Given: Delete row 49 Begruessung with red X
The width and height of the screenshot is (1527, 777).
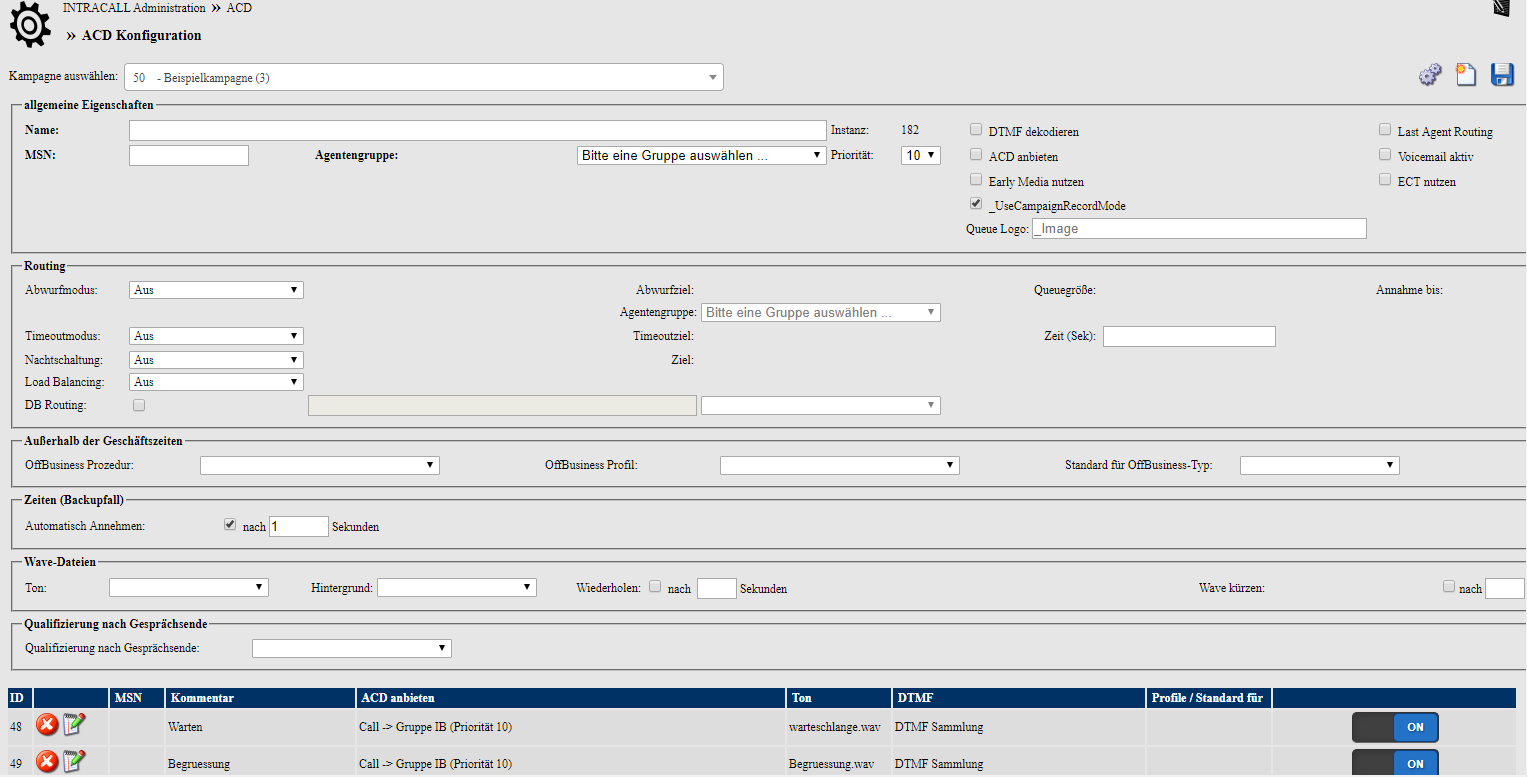Looking at the screenshot, I should pyautogui.click(x=47, y=762).
